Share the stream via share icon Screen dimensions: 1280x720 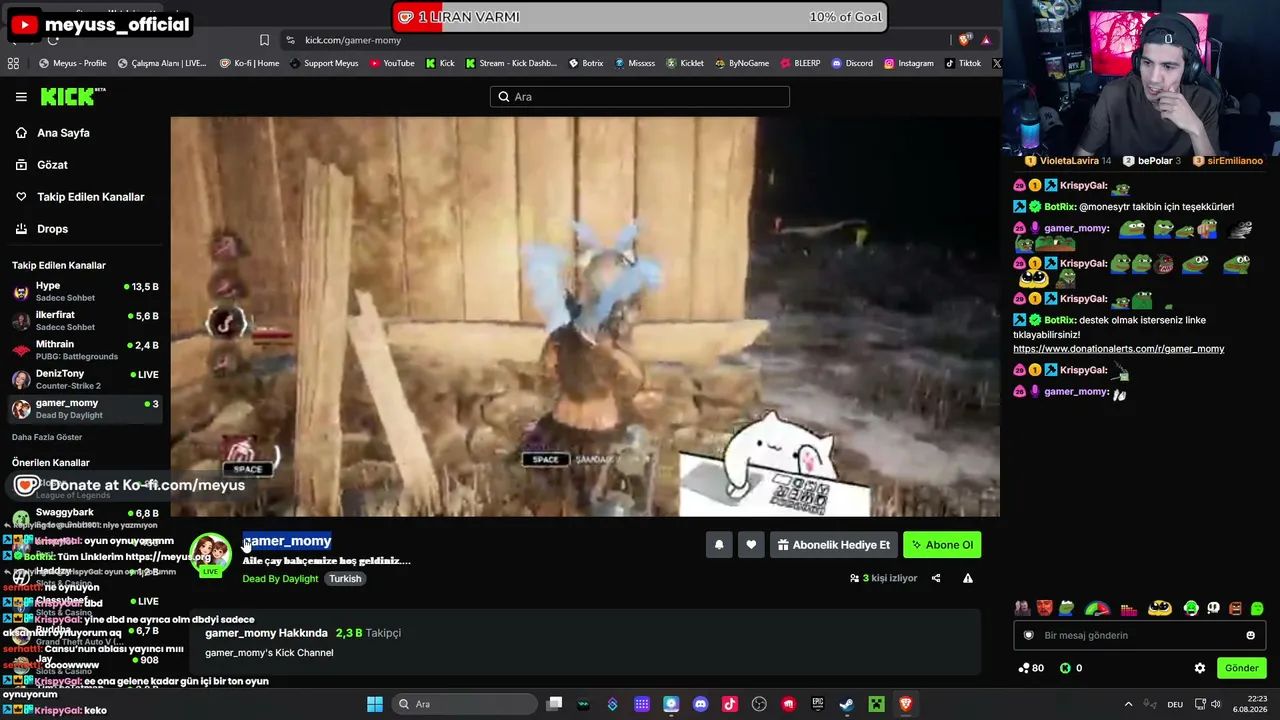pyautogui.click(x=936, y=578)
